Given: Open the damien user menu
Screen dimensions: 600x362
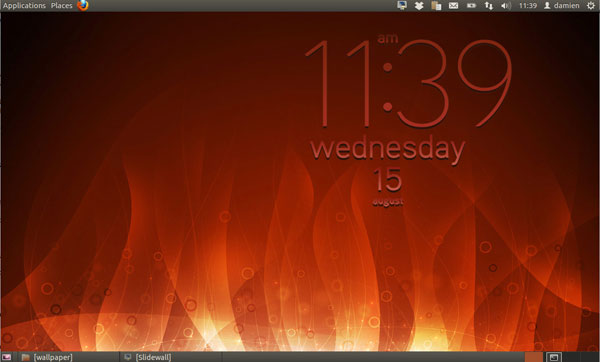Looking at the screenshot, I should (x=562, y=5).
